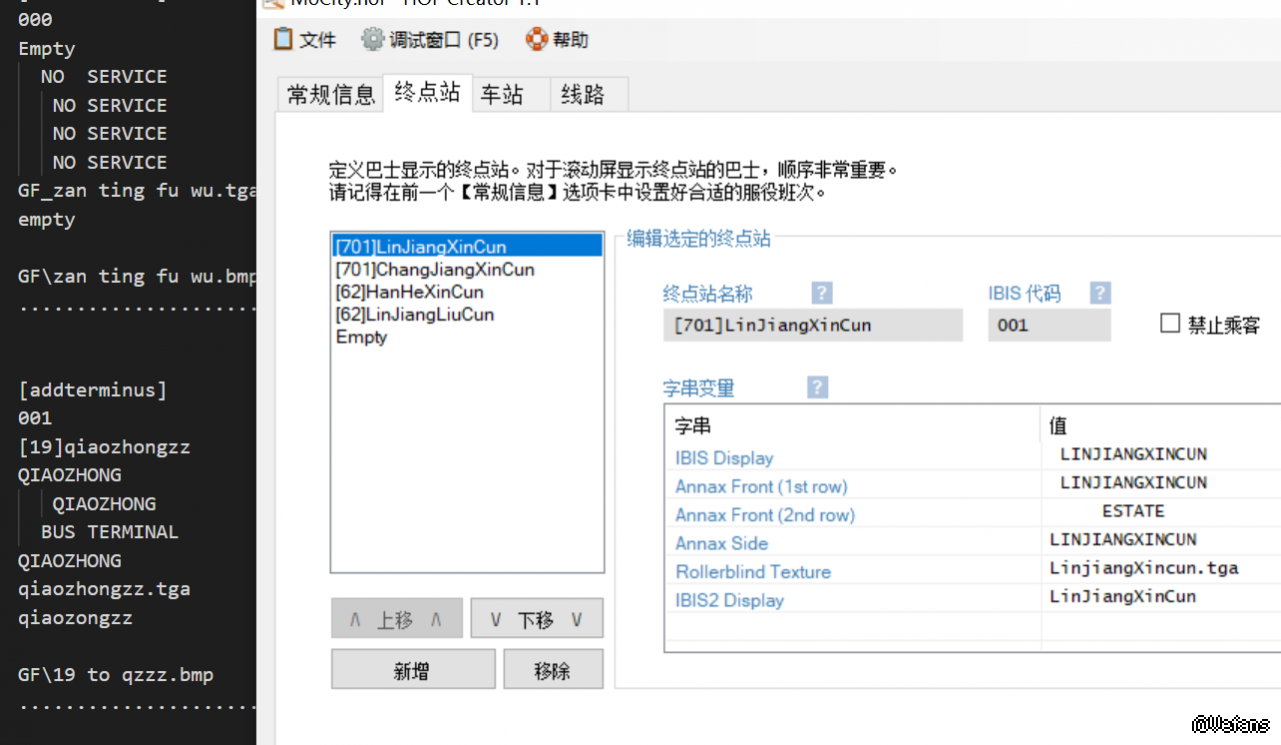Click the IBIS 代码 input field
This screenshot has height=745, width=1281.
[x=1049, y=325]
